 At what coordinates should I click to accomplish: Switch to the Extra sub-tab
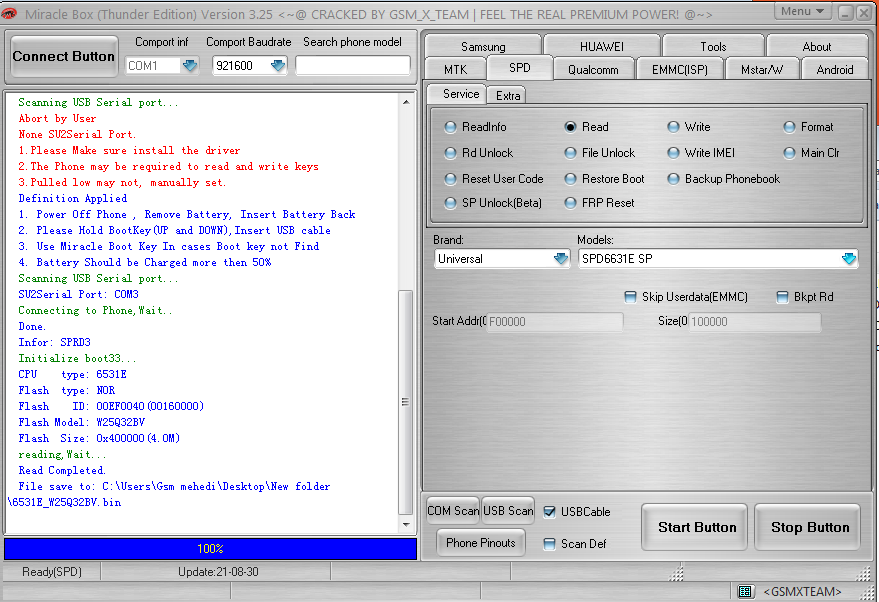[508, 95]
